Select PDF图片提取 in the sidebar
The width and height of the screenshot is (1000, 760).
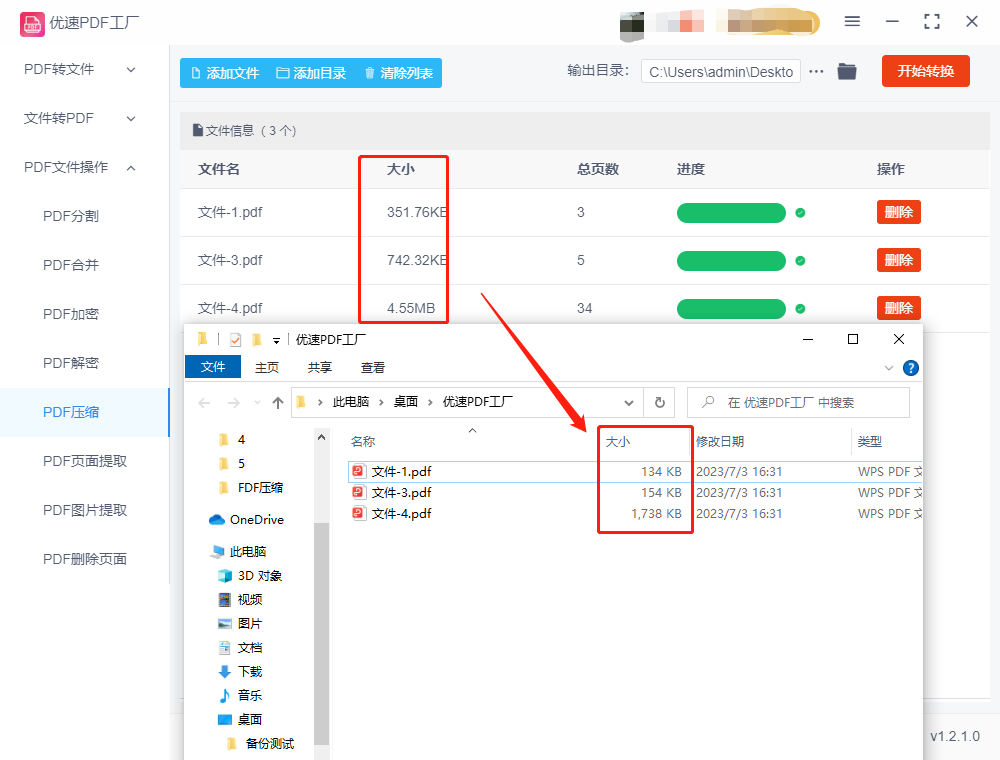(x=84, y=510)
